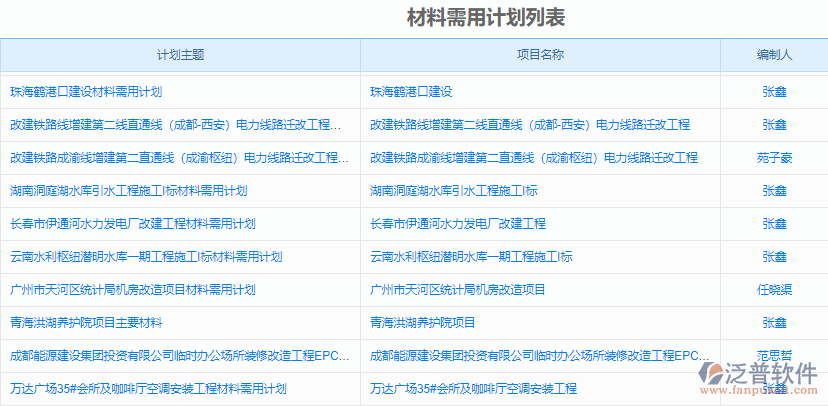This screenshot has height=406, width=828.
Task: Select 张鑫 in the 湖南洞庭湖 row
Action: pos(774,191)
